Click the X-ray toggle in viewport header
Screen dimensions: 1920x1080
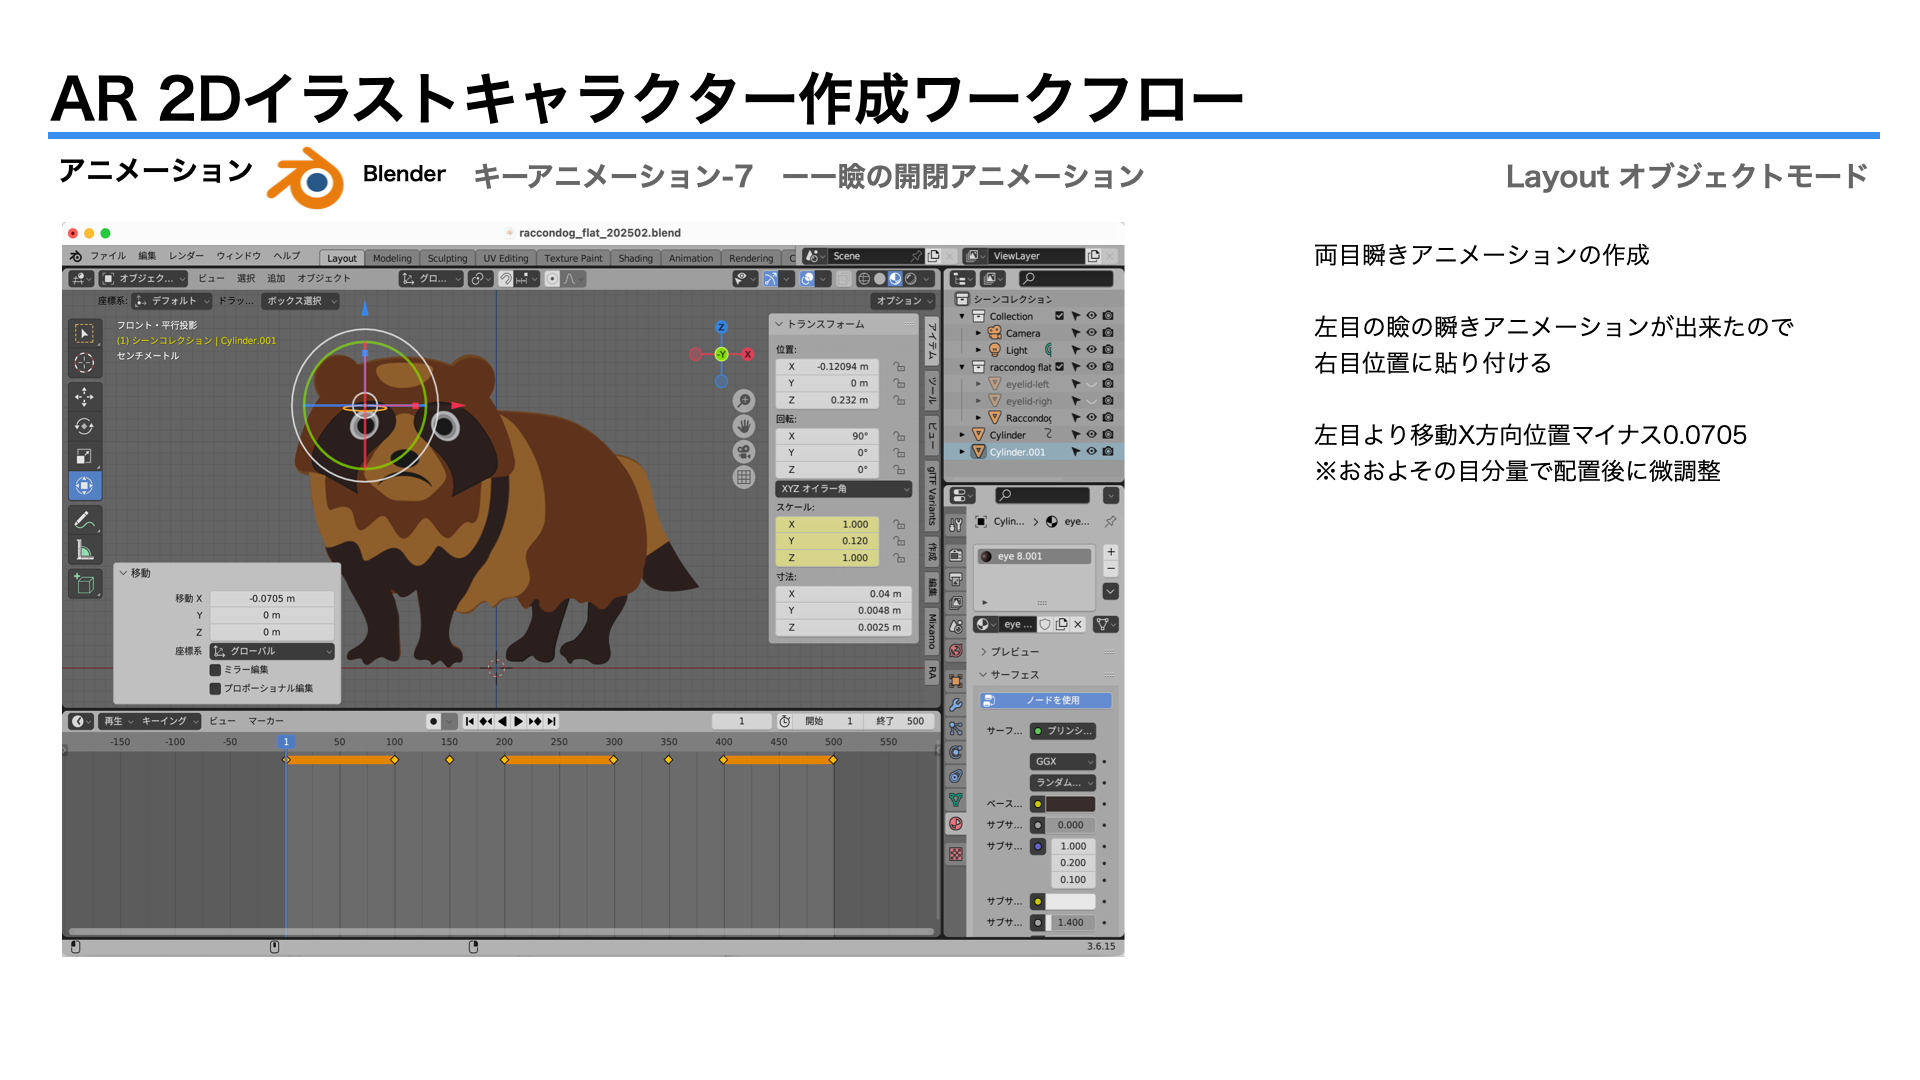pyautogui.click(x=843, y=279)
